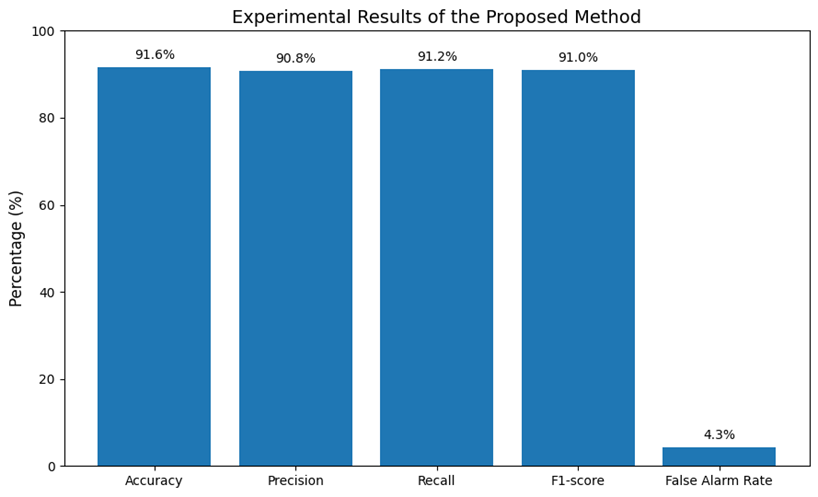Click the 90.8% value label

(295, 59)
